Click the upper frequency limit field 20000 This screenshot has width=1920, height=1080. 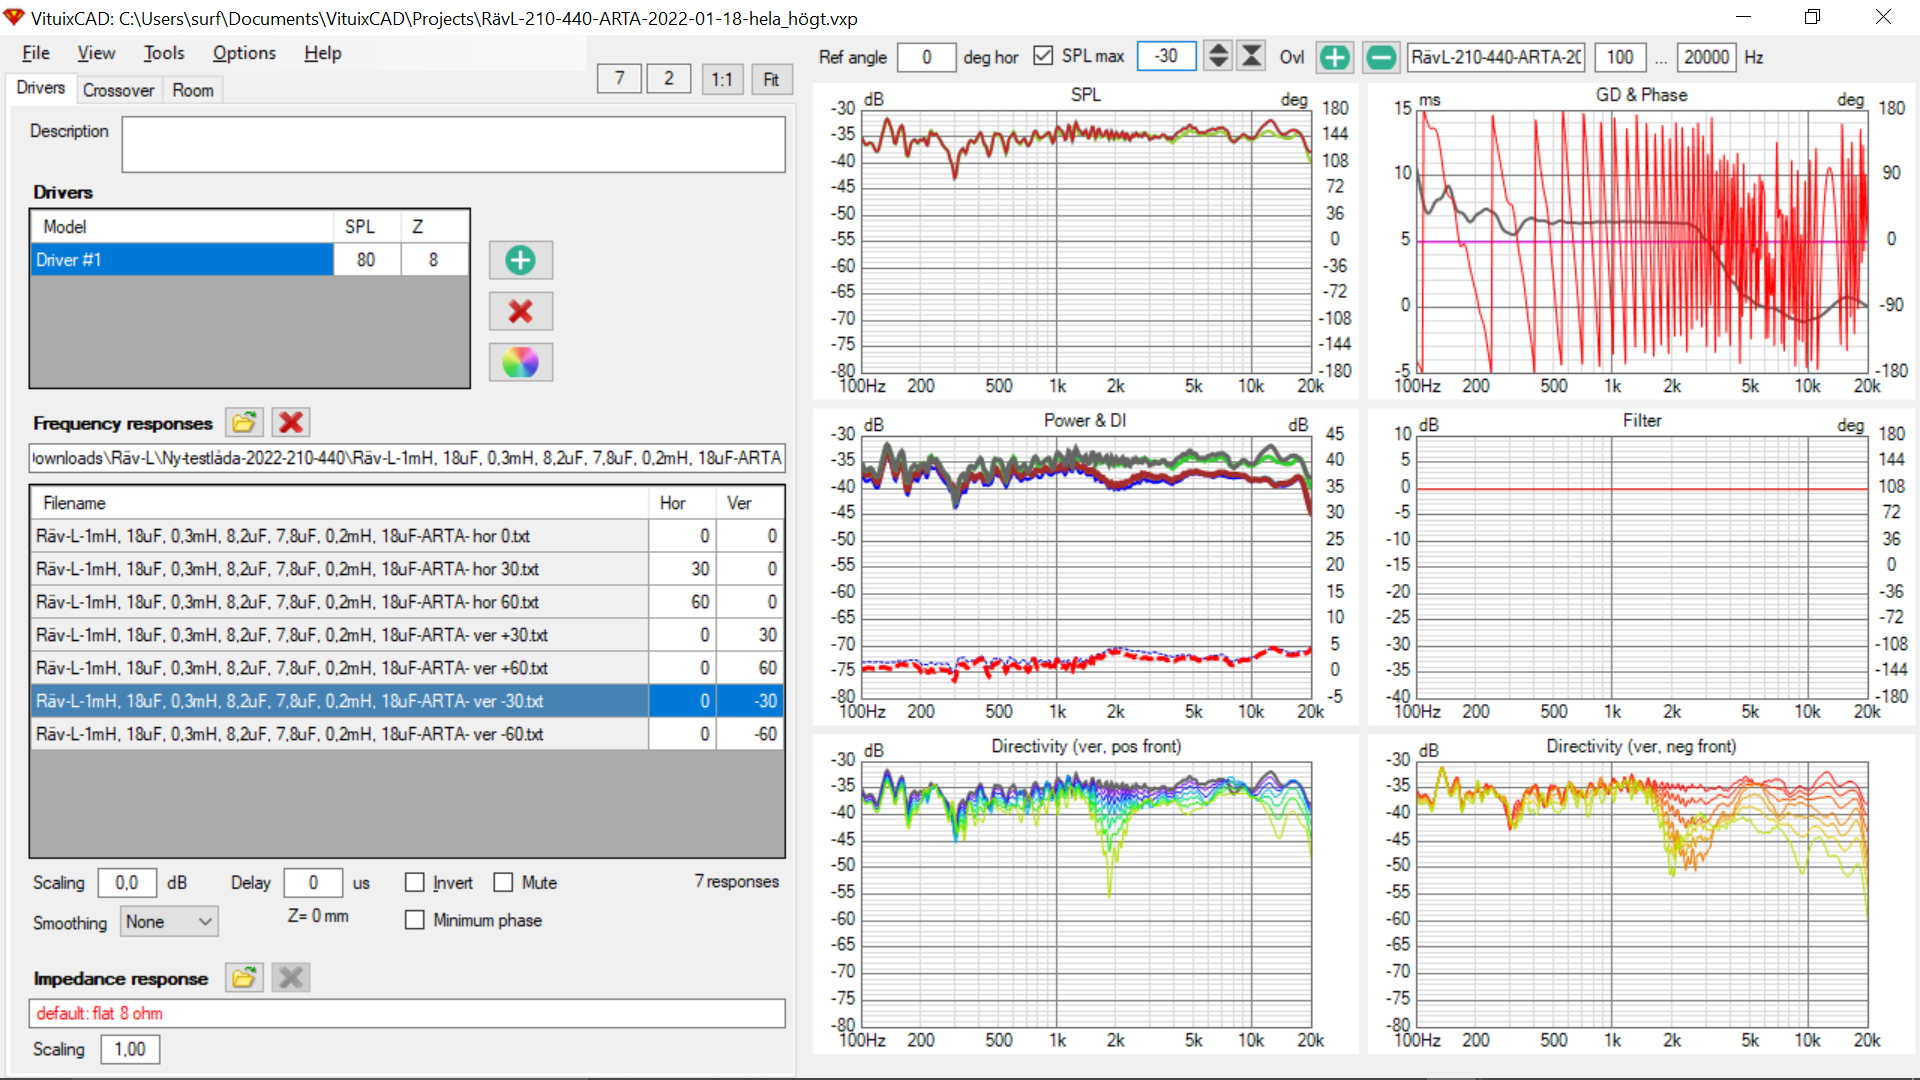1706,57
